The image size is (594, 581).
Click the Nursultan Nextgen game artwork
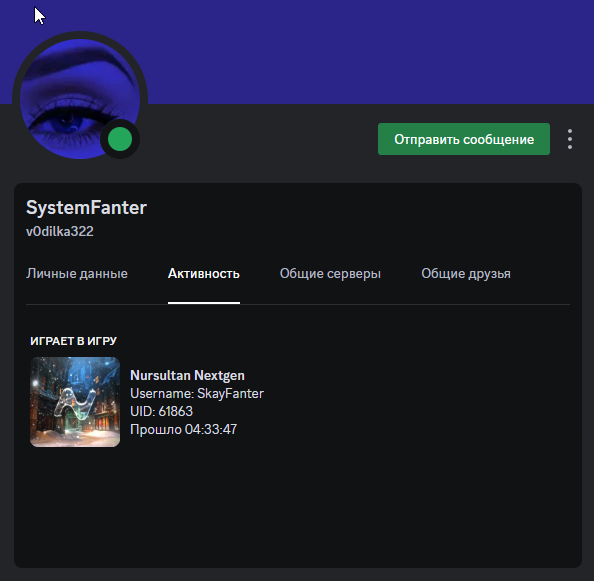pyautogui.click(x=75, y=402)
